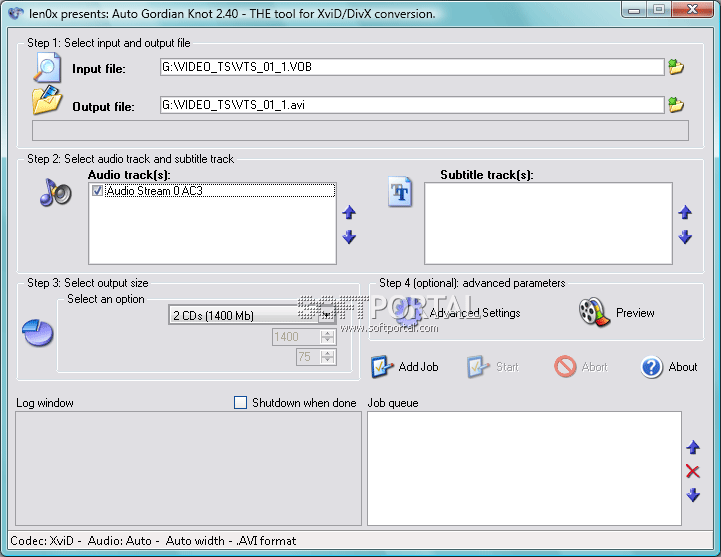Browse for output file folder icon
The height and width of the screenshot is (557, 721).
[676, 105]
